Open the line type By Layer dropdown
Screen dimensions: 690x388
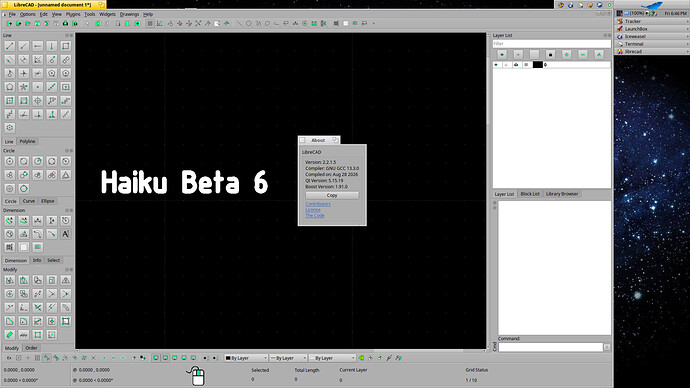pyautogui.click(x=332, y=358)
